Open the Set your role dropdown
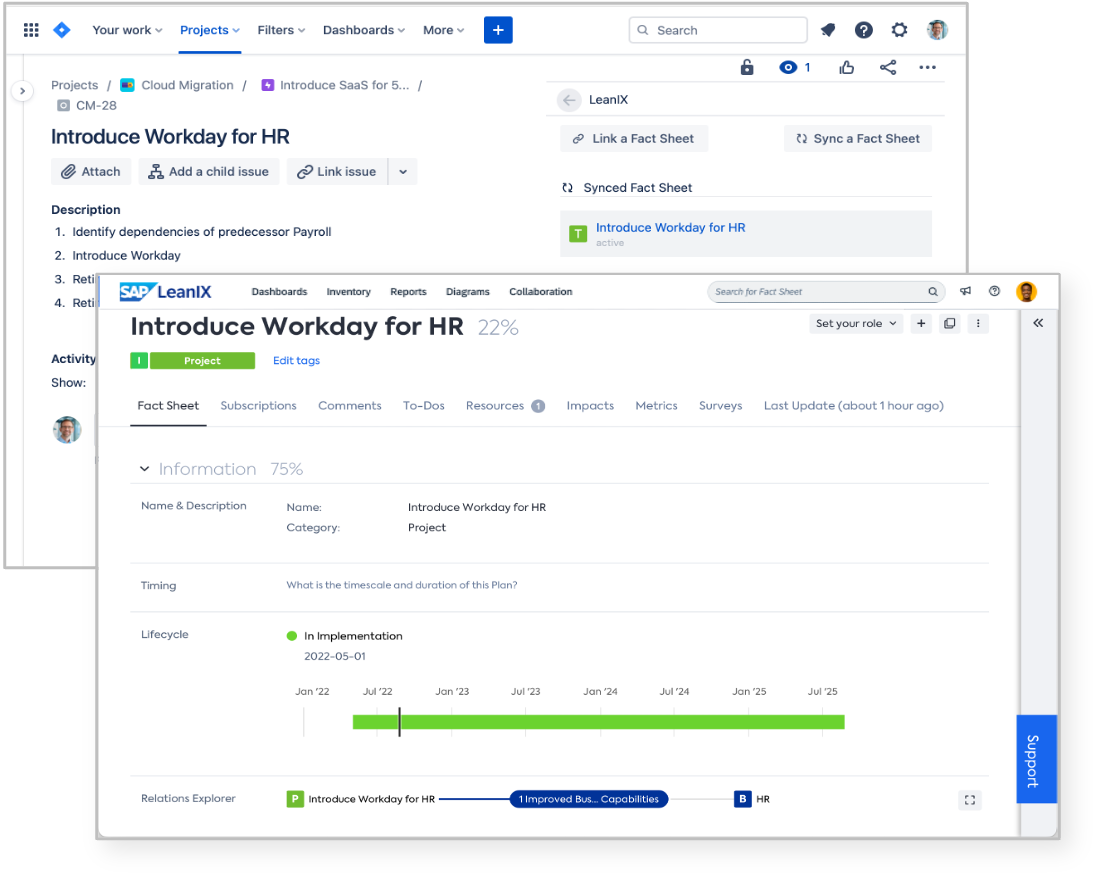 [855, 324]
